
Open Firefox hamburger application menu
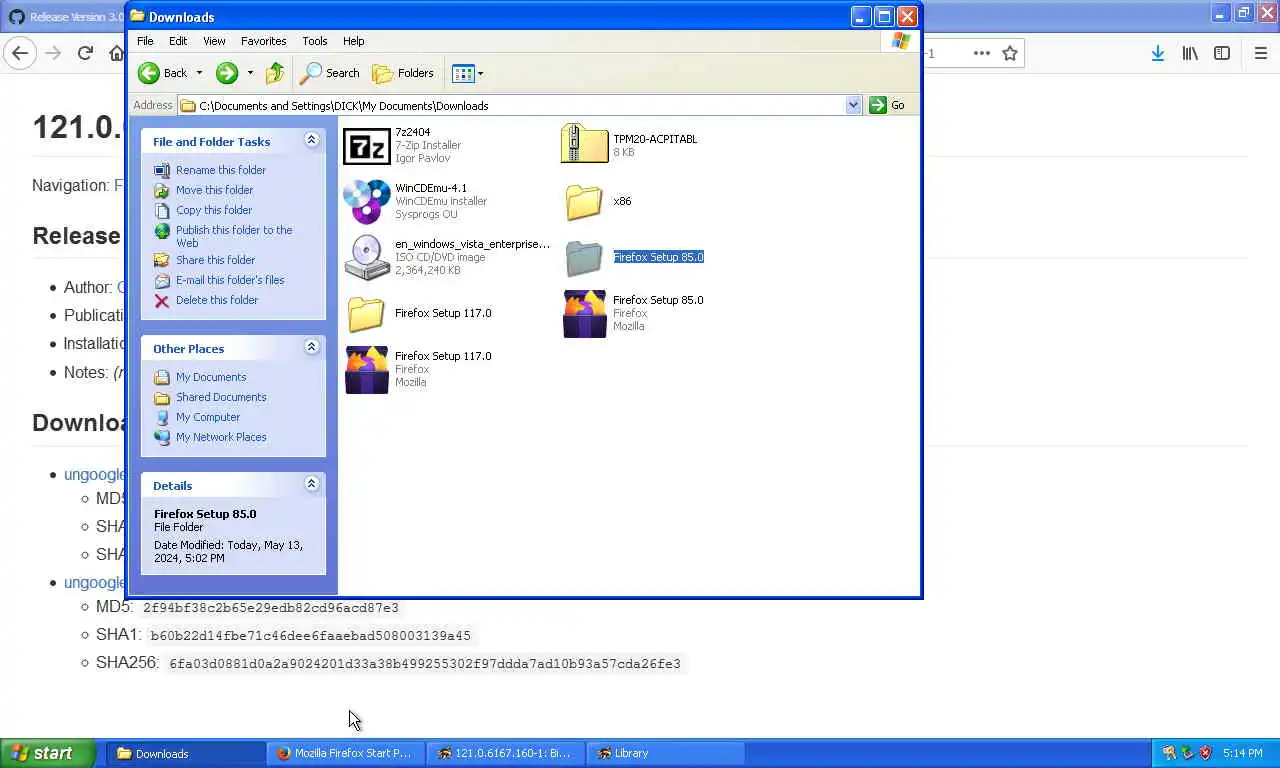[x=1261, y=53]
